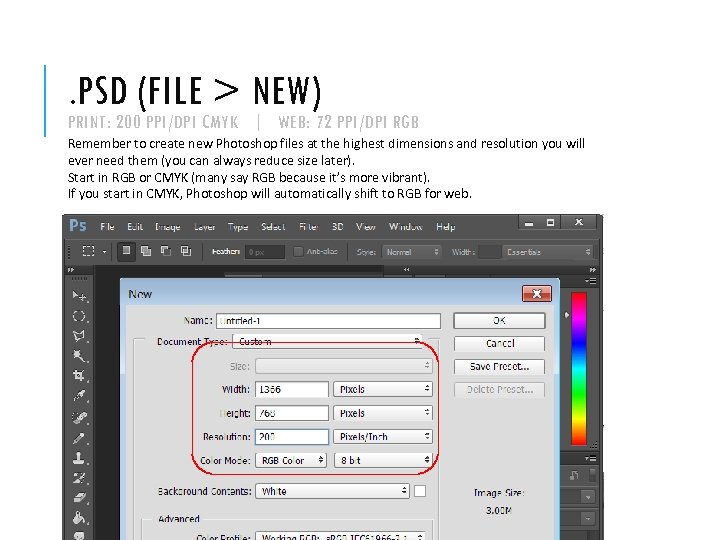Click the rectangular marquee tool preset icon
This screenshot has height=540, width=720.
(88, 251)
